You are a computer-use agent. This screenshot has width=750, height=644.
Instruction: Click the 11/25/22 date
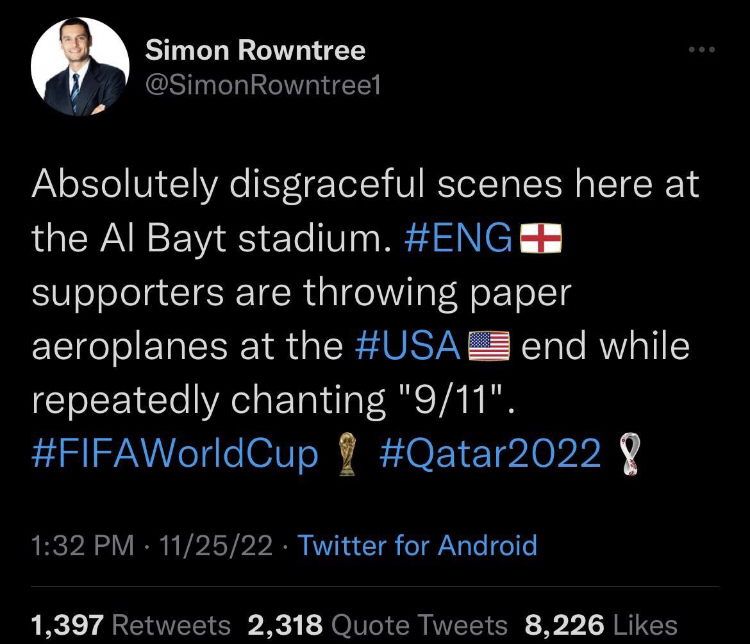[212, 545]
